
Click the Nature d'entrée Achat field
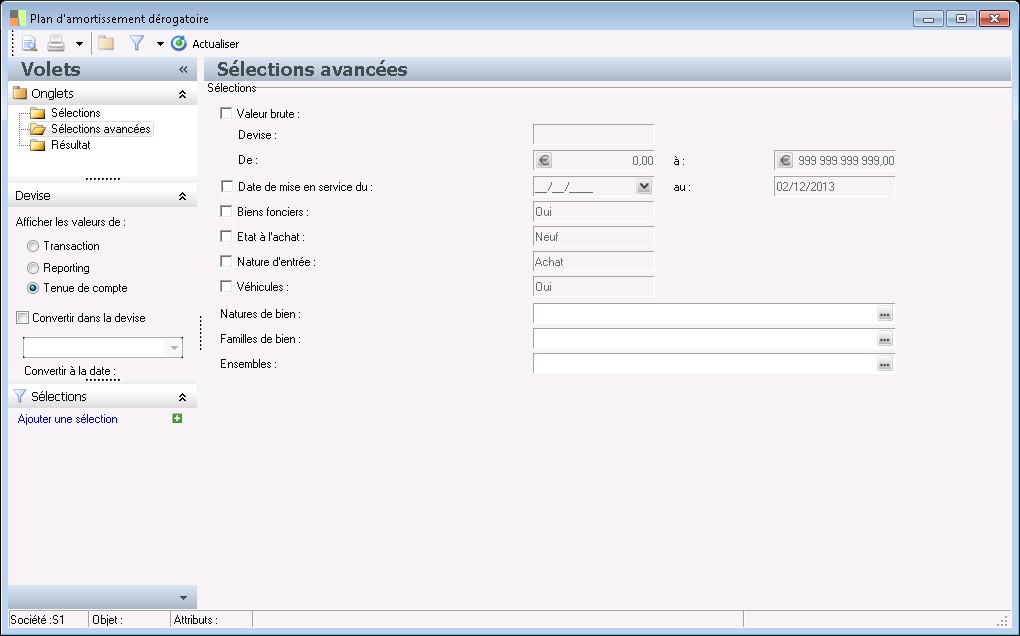[x=593, y=261]
